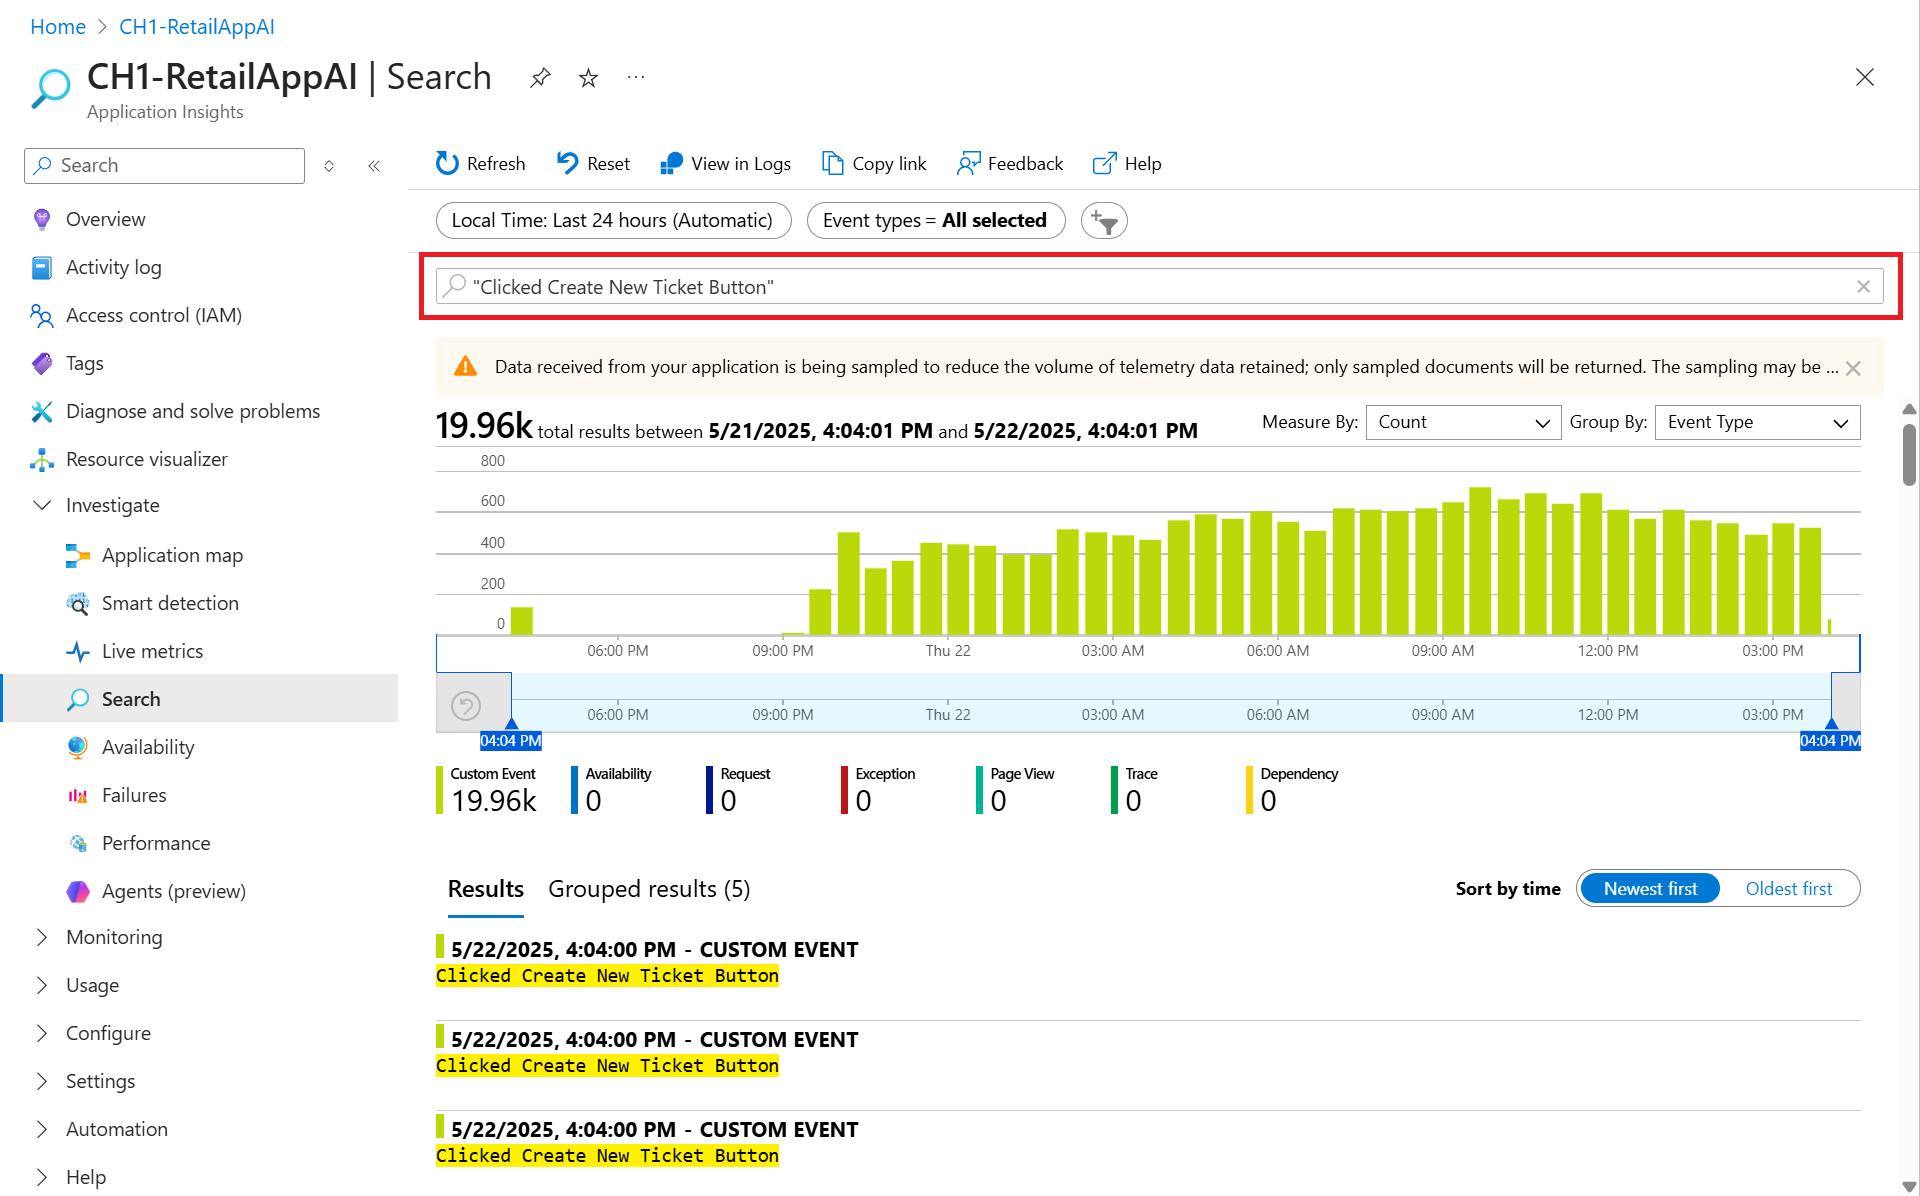
Task: Open Live metrics from sidebar
Action: 152,651
